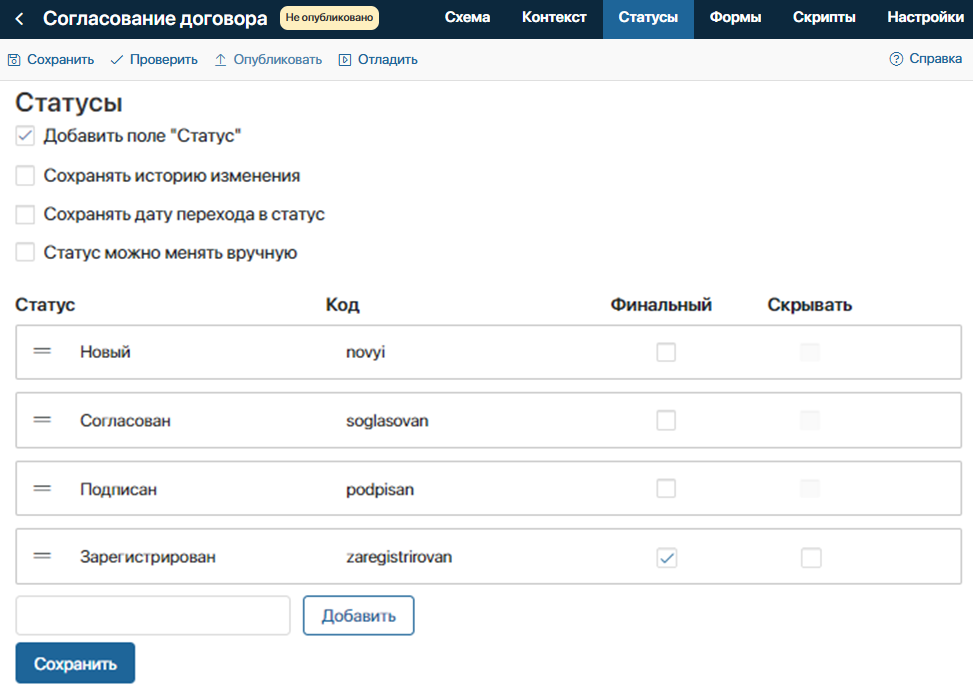Image resolution: width=973 pixels, height=689 pixels.
Task: Click the Не опубликовано status badge
Action: (x=330, y=18)
